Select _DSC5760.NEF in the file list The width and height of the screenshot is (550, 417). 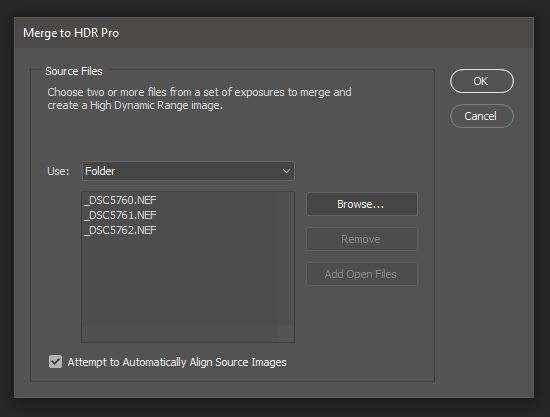click(120, 200)
